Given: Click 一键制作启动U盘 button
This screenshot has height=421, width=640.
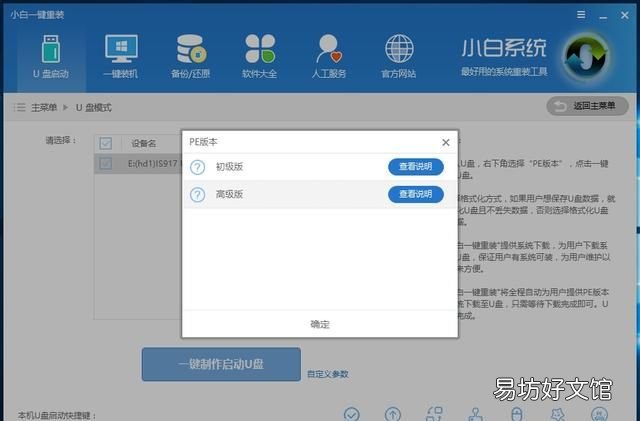Looking at the screenshot, I should (221, 364).
